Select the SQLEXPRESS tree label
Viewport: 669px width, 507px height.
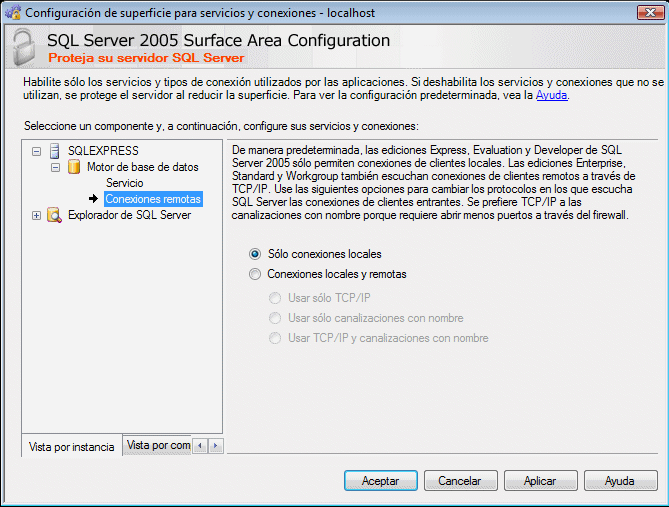click(103, 151)
